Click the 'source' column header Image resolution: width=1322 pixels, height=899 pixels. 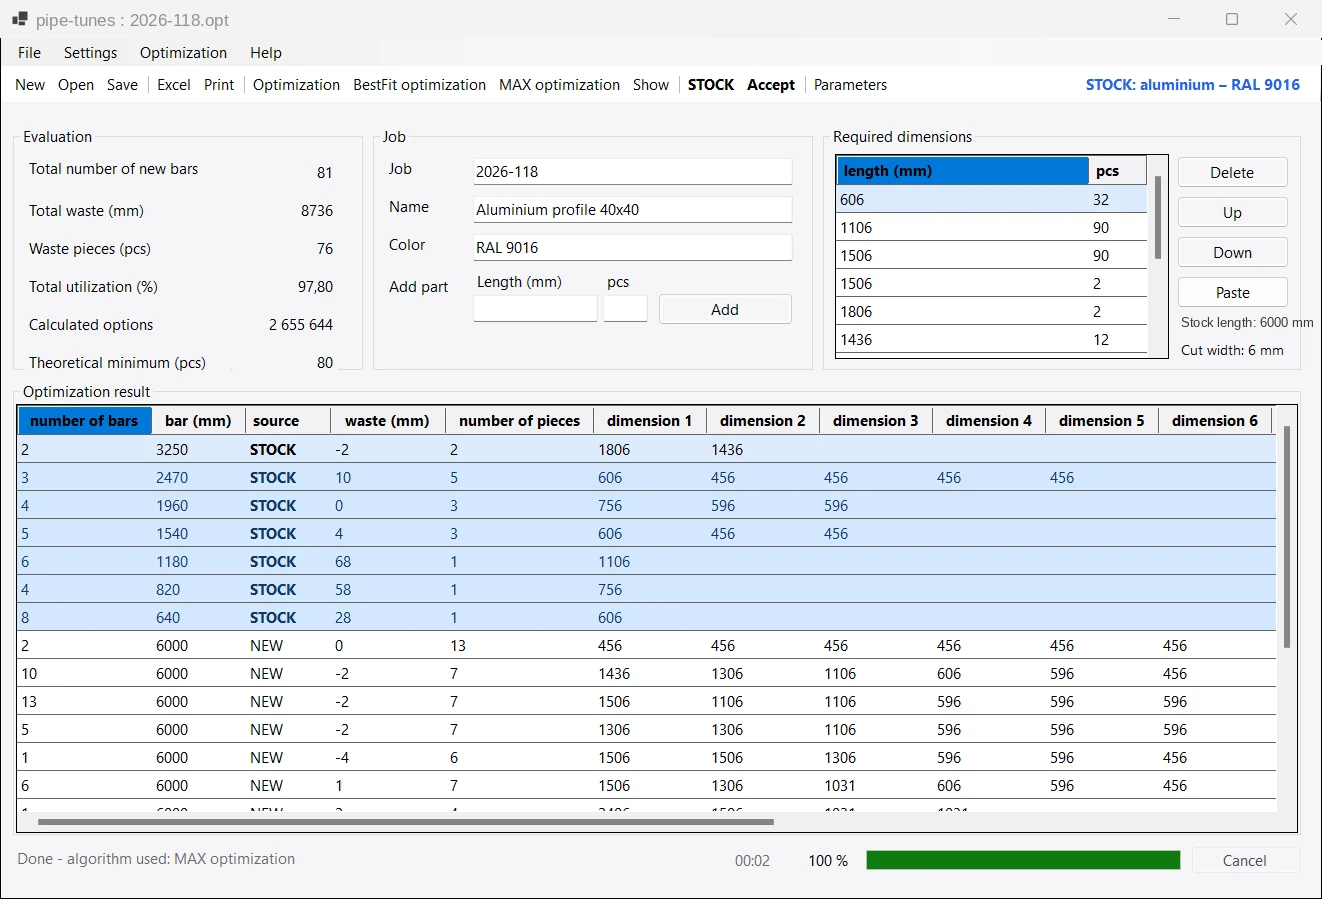pos(288,421)
